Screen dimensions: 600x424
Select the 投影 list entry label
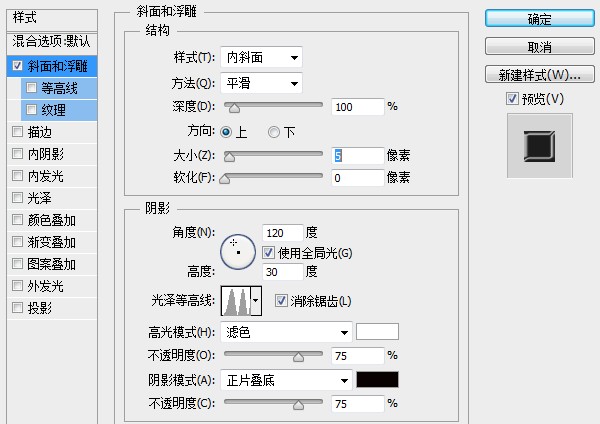click(39, 308)
